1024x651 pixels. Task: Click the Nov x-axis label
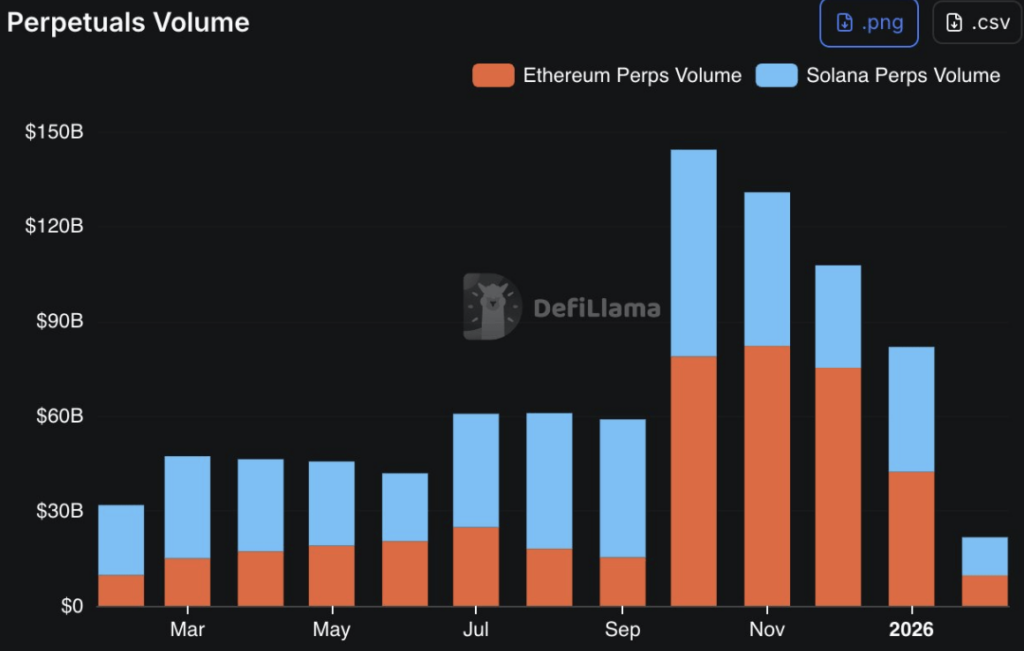pyautogui.click(x=767, y=630)
